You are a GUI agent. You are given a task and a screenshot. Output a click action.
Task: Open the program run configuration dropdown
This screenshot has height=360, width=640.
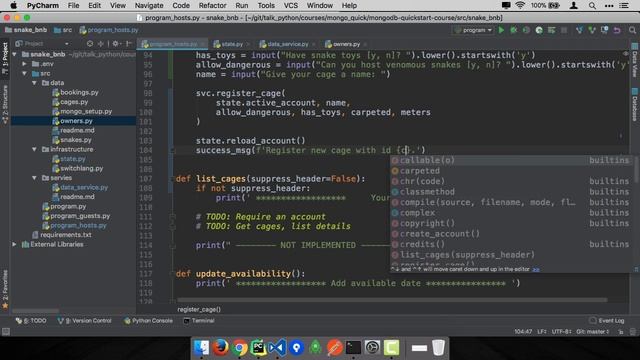(x=473, y=30)
